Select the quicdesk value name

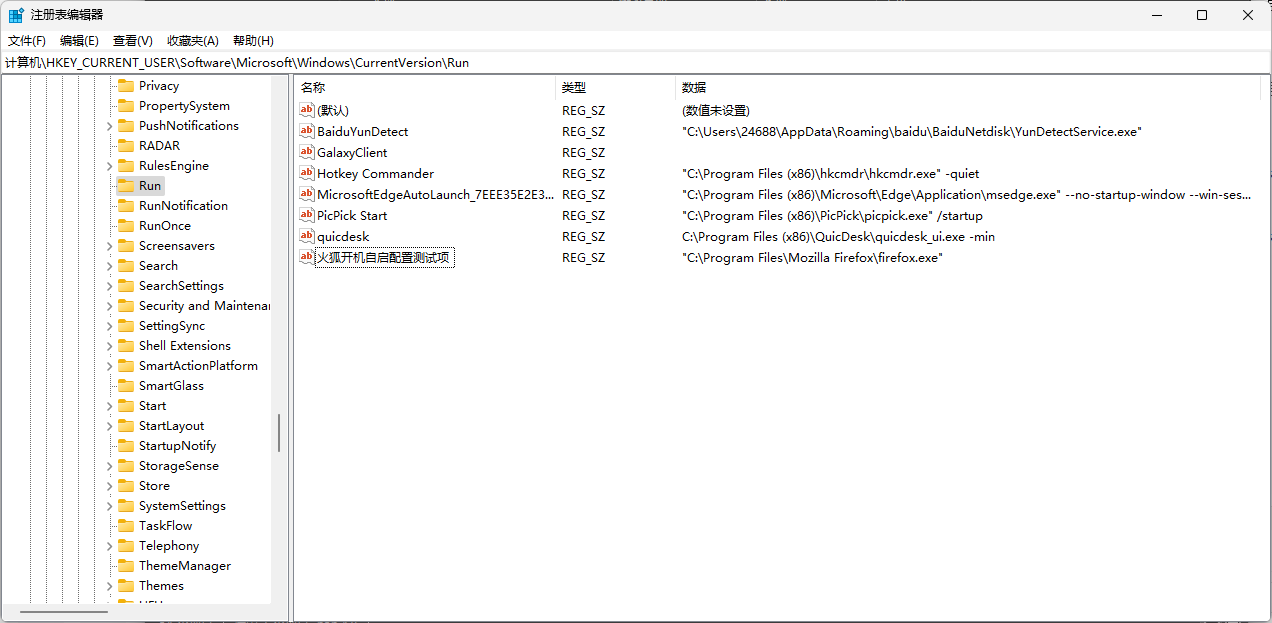(343, 236)
